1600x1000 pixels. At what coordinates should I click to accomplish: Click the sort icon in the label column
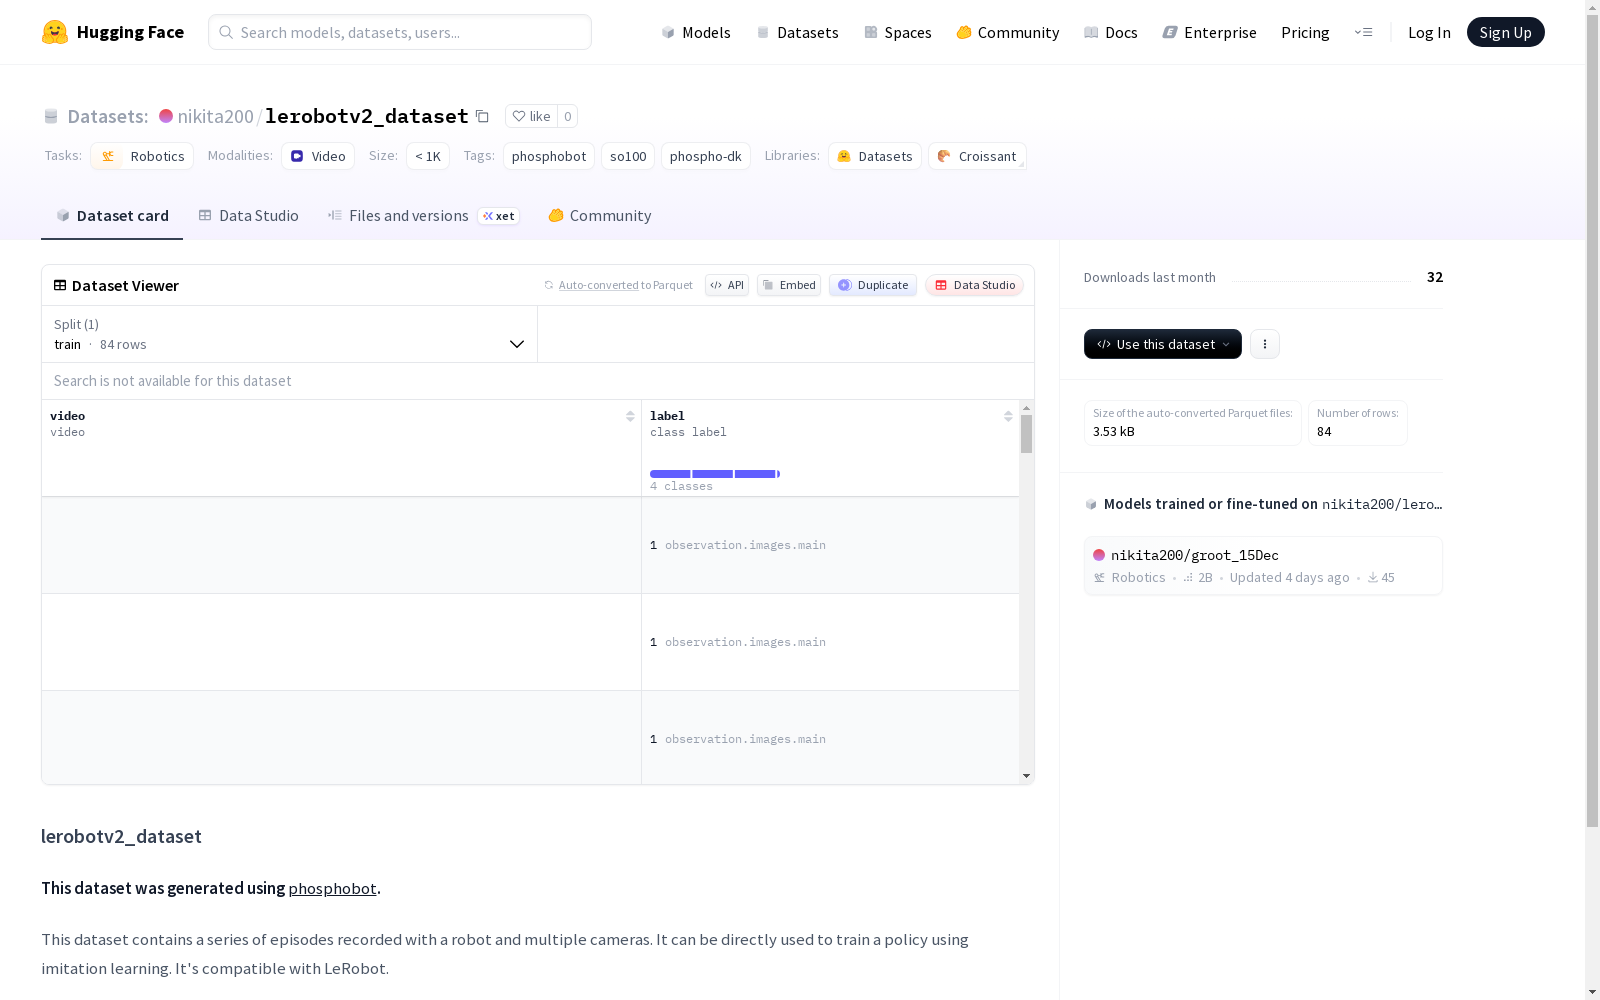[1008, 416]
